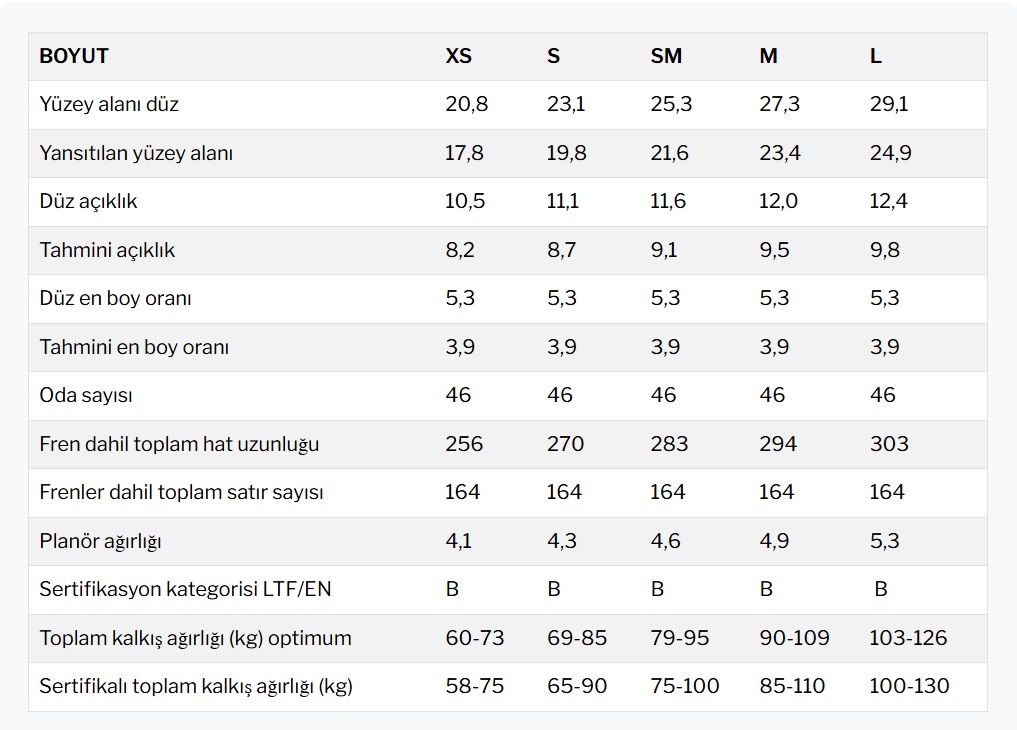Click the 303 line length value

[x=889, y=444]
